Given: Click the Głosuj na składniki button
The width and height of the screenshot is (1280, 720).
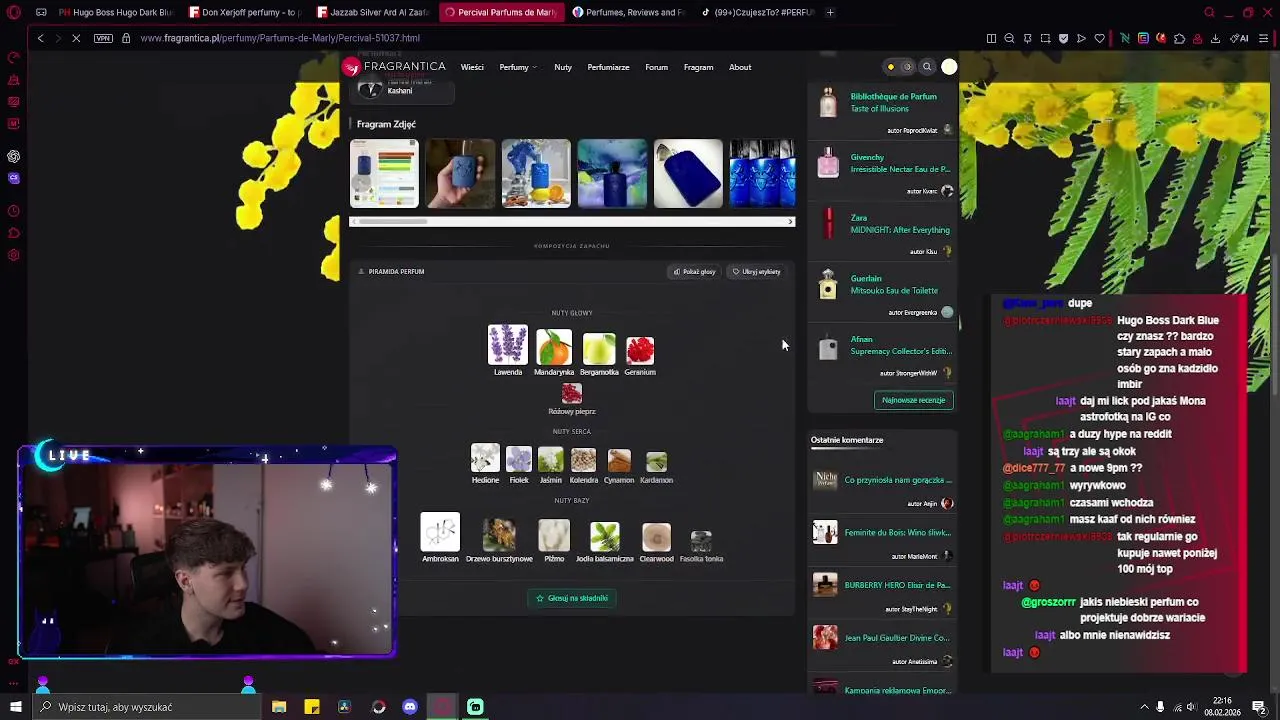Looking at the screenshot, I should pos(572,598).
